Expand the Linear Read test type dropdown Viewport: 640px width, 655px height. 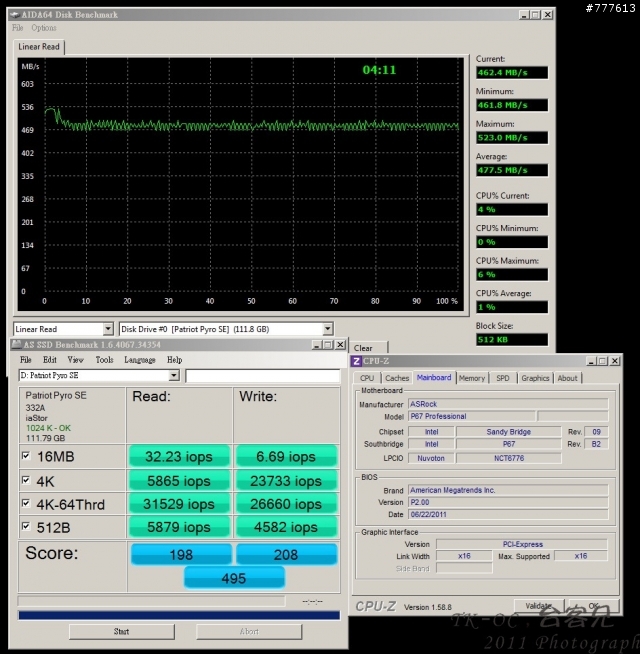pos(108,329)
